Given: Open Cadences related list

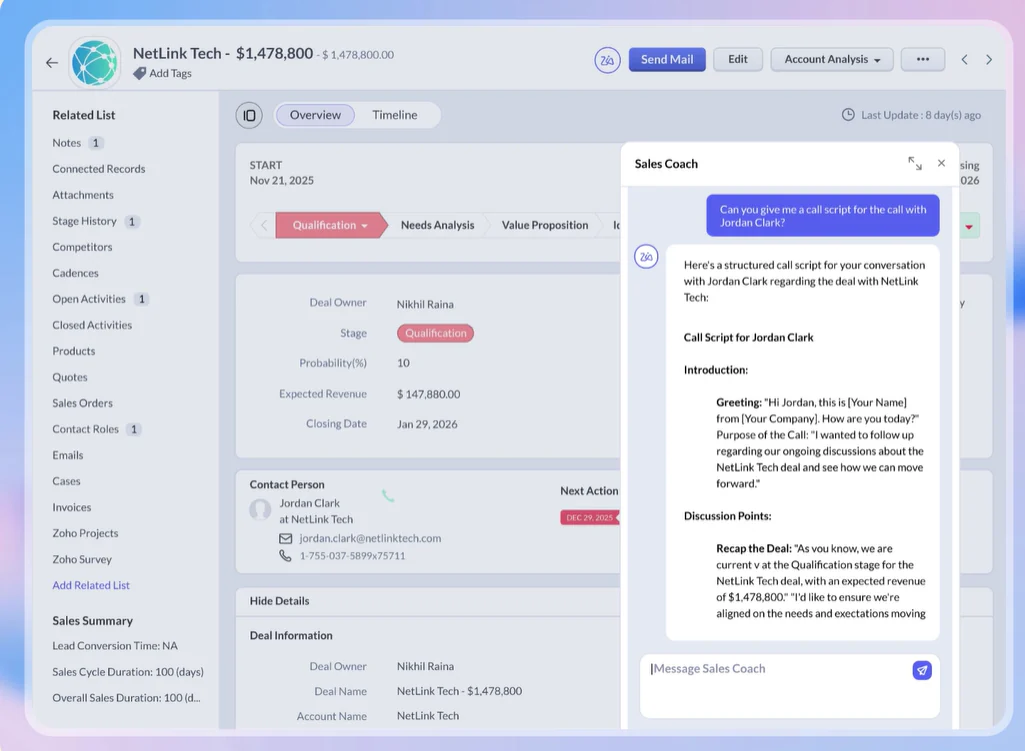Looking at the screenshot, I should tap(75, 273).
